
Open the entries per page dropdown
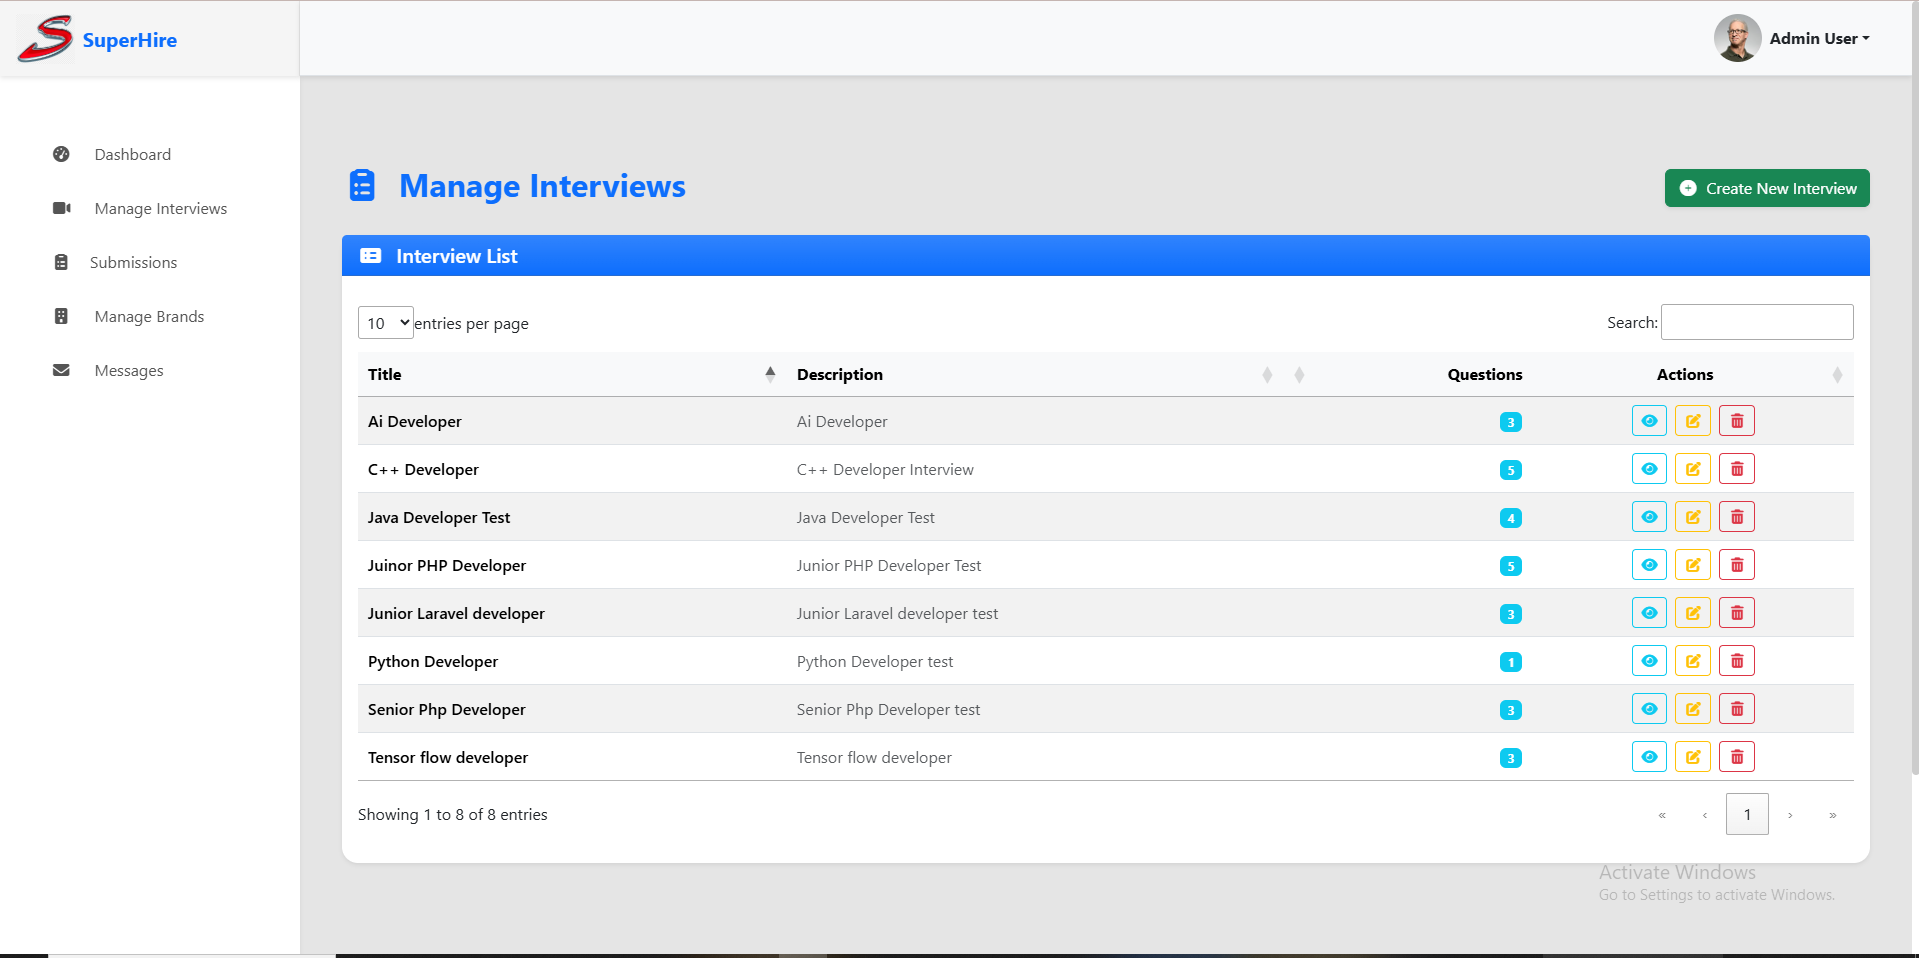[385, 323]
